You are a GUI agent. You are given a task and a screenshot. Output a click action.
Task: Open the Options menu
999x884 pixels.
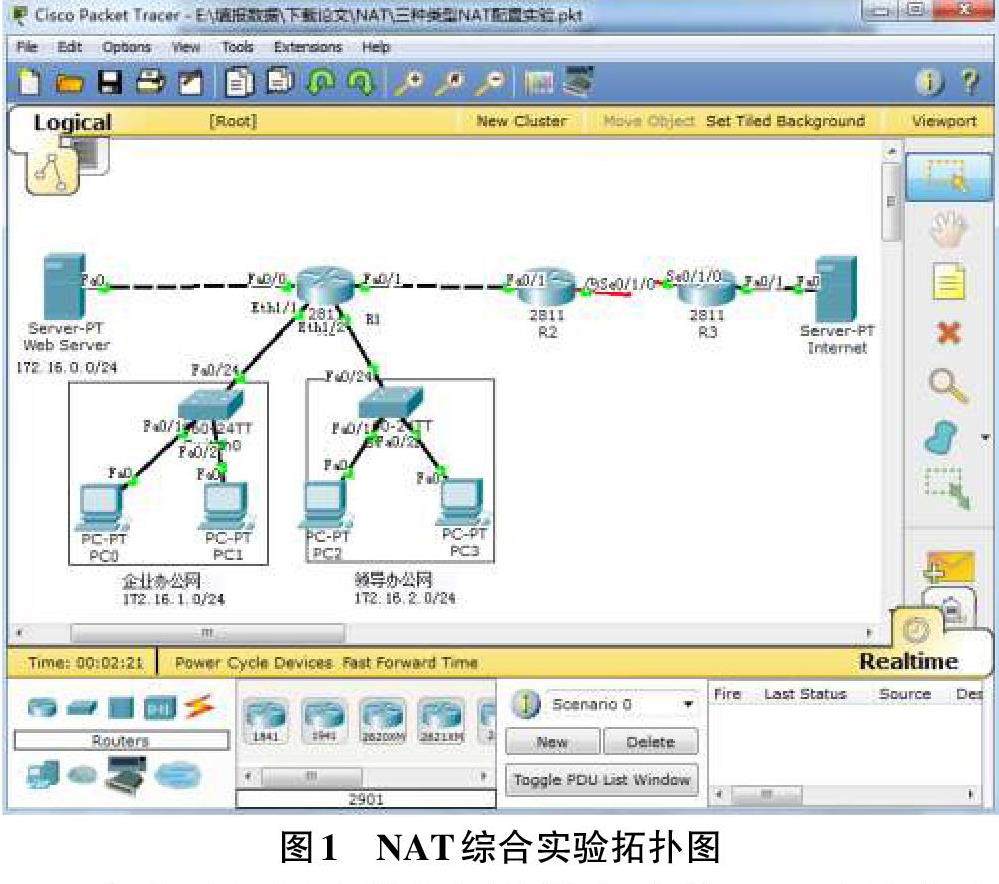coord(126,47)
